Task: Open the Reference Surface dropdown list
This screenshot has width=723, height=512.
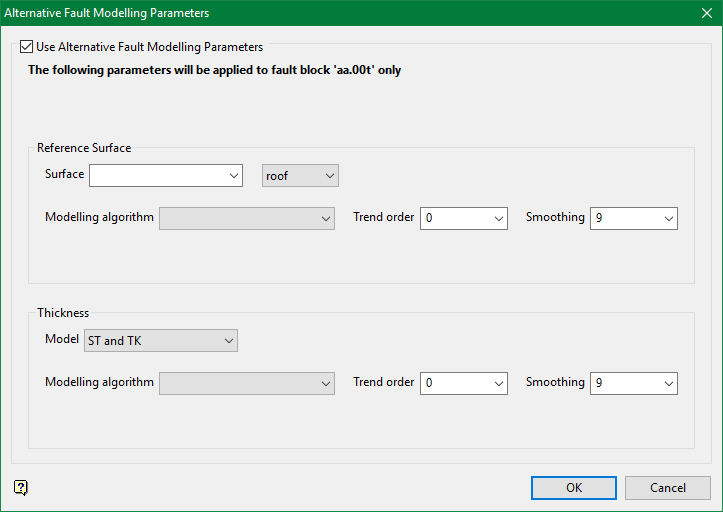Action: pyautogui.click(x=233, y=176)
